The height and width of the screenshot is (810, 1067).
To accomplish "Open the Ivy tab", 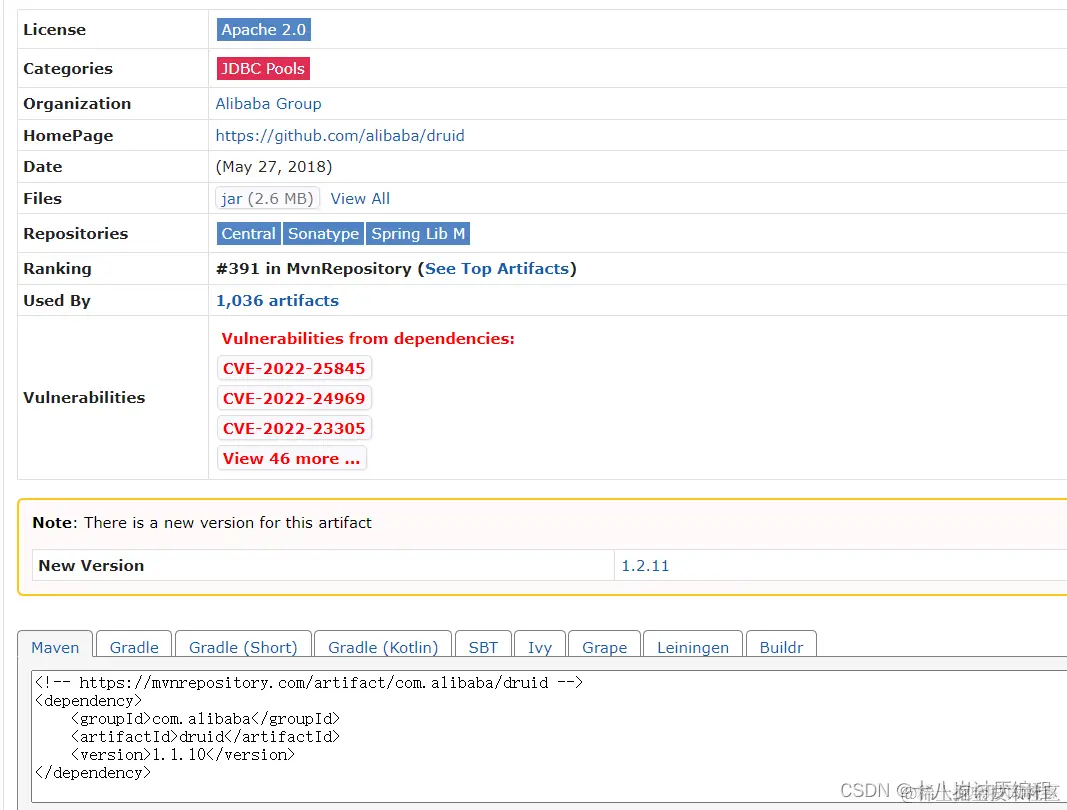I will pyautogui.click(x=539, y=647).
